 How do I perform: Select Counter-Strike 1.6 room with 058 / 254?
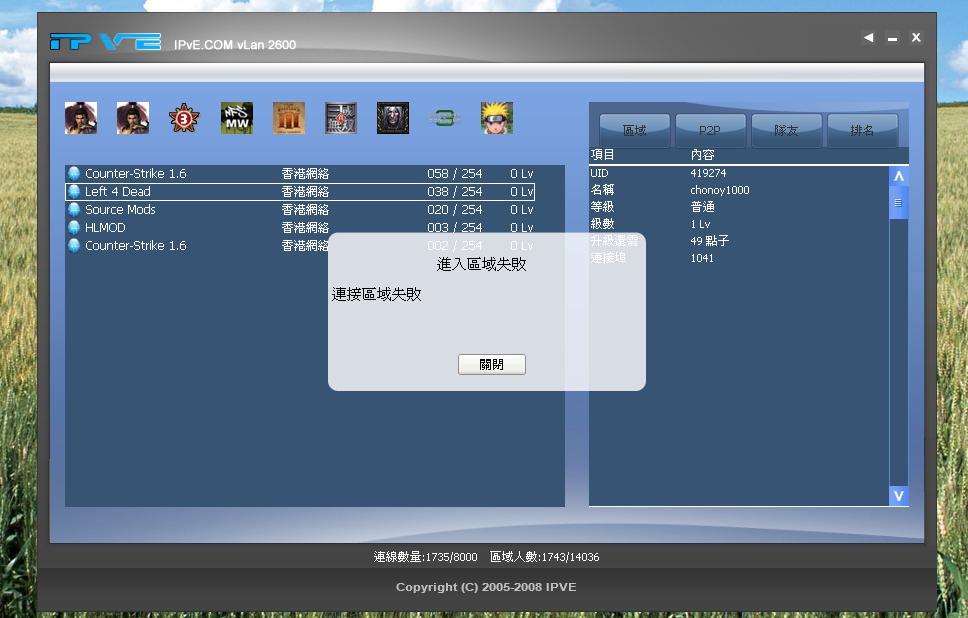click(300, 173)
